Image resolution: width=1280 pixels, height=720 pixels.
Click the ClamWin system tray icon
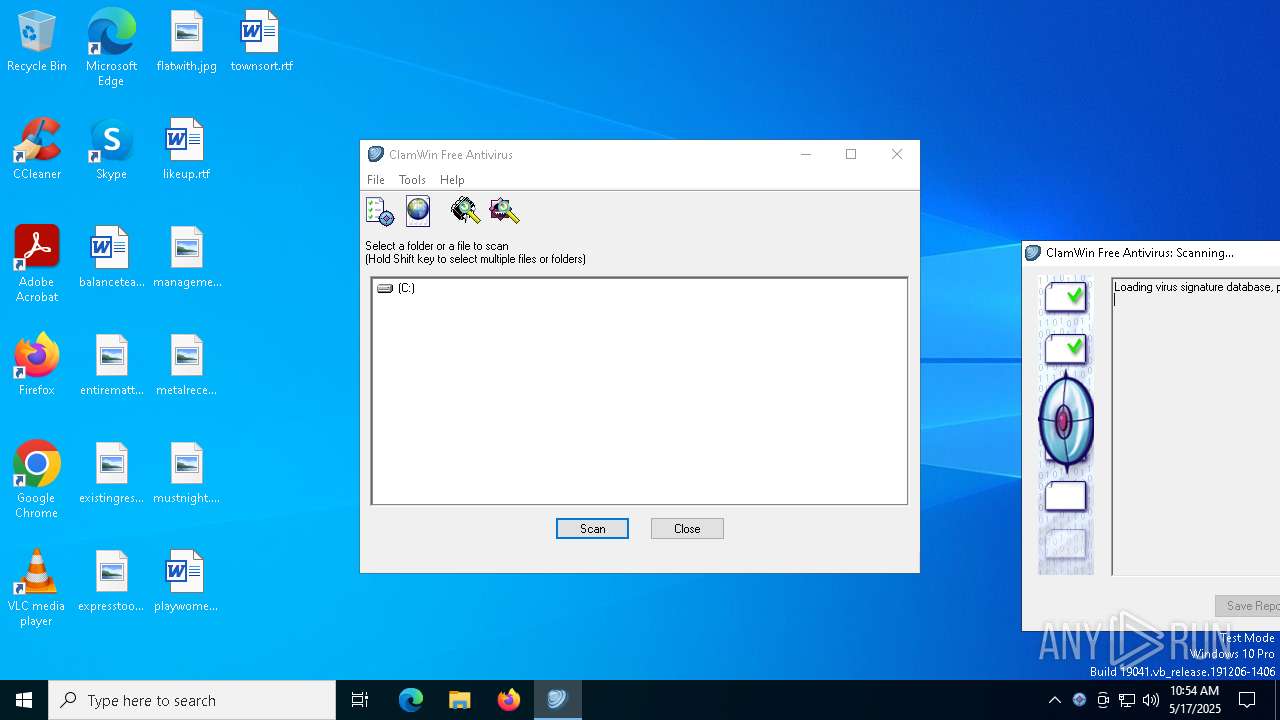tap(1079, 700)
